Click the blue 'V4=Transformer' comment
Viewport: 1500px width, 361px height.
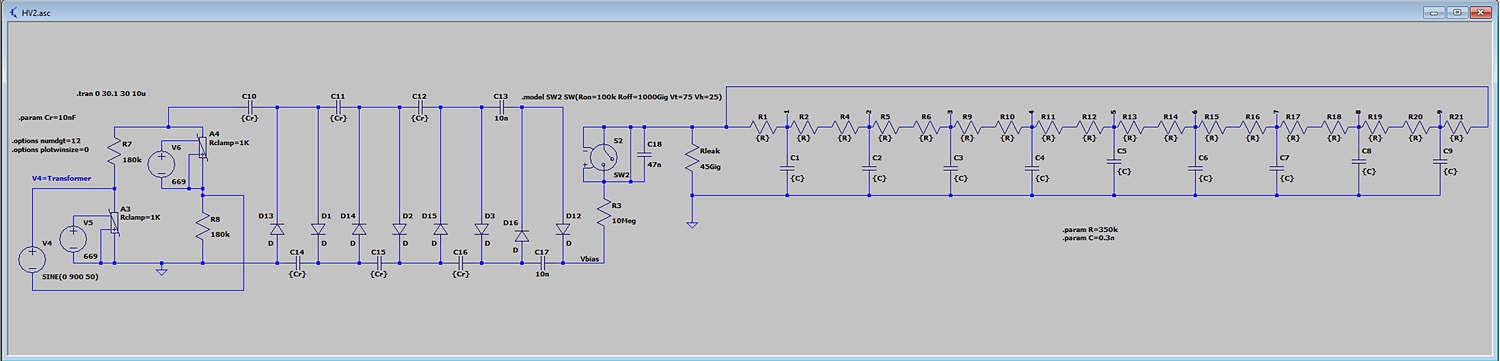click(62, 178)
